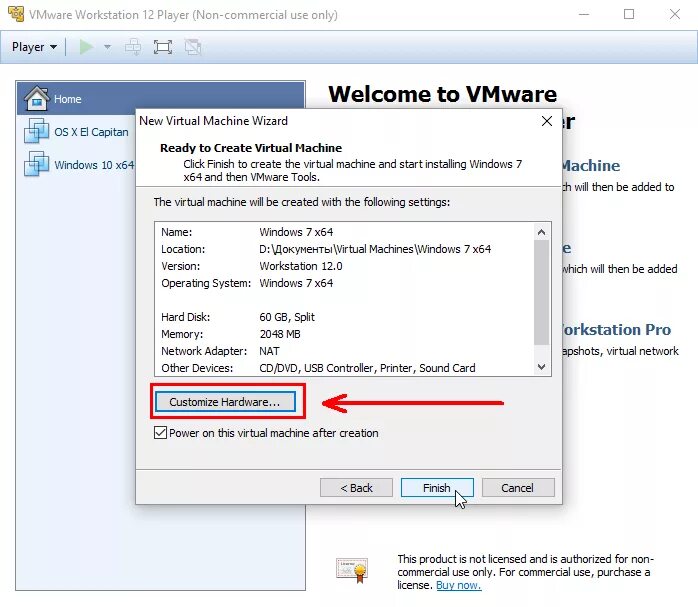Click the settings list scroll up arrow
Screen dimensions: 698x607
541,232
